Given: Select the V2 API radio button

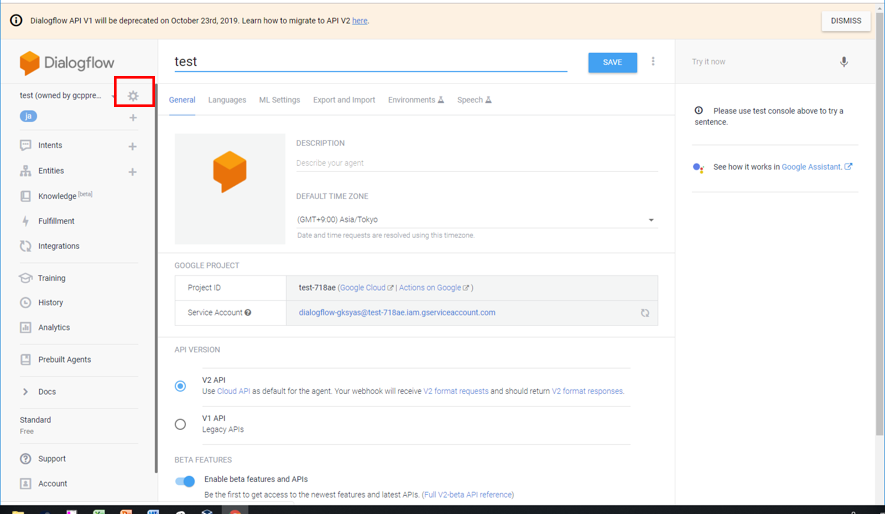Looking at the screenshot, I should pyautogui.click(x=180, y=386).
